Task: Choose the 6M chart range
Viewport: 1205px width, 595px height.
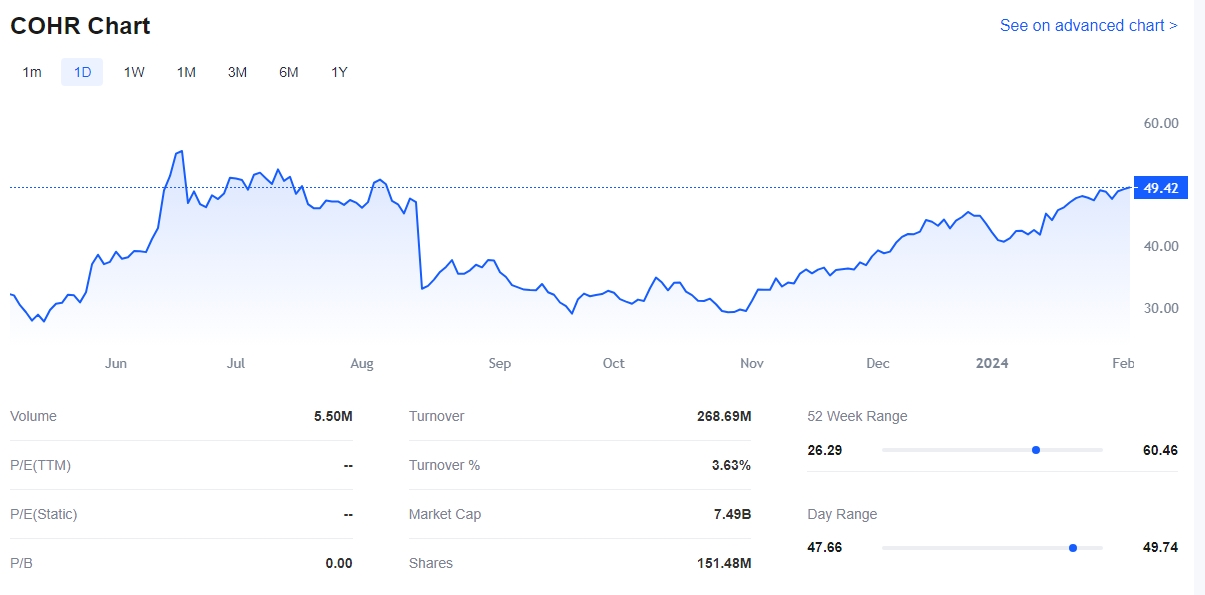Action: coord(289,72)
